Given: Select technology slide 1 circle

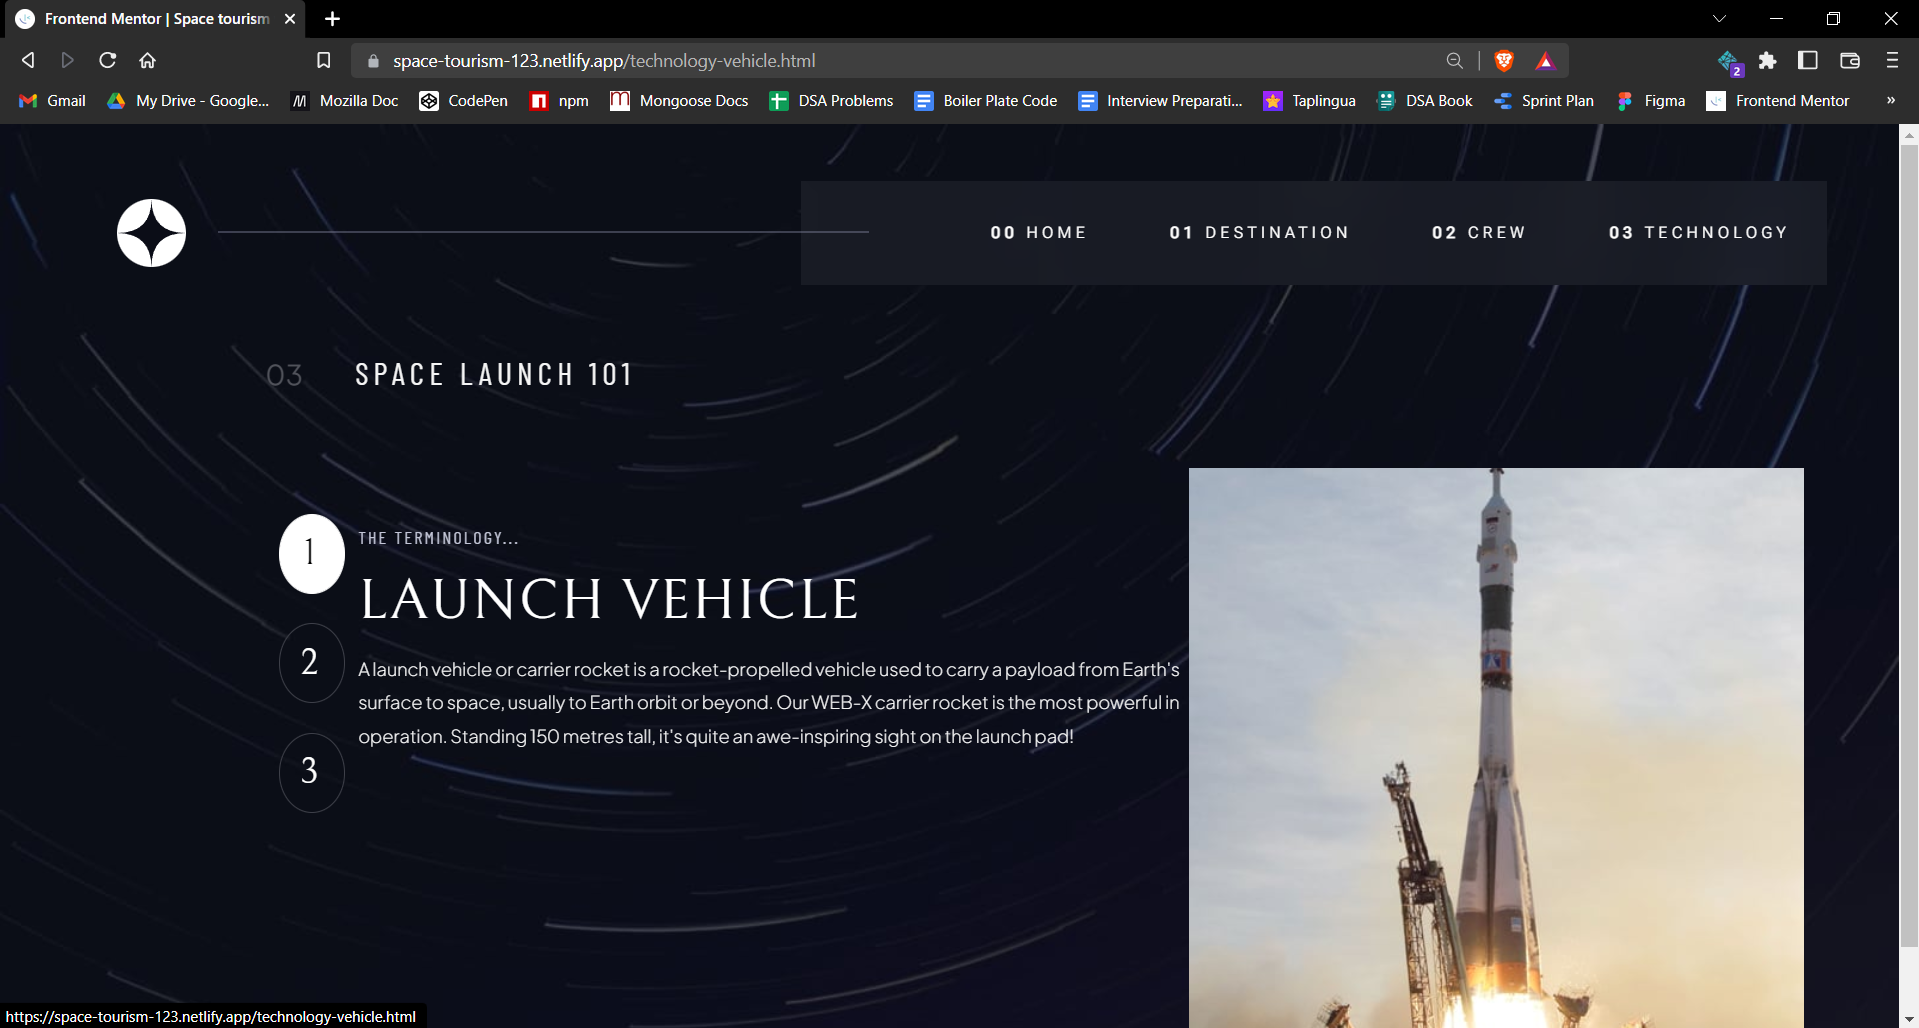Looking at the screenshot, I should 312,554.
